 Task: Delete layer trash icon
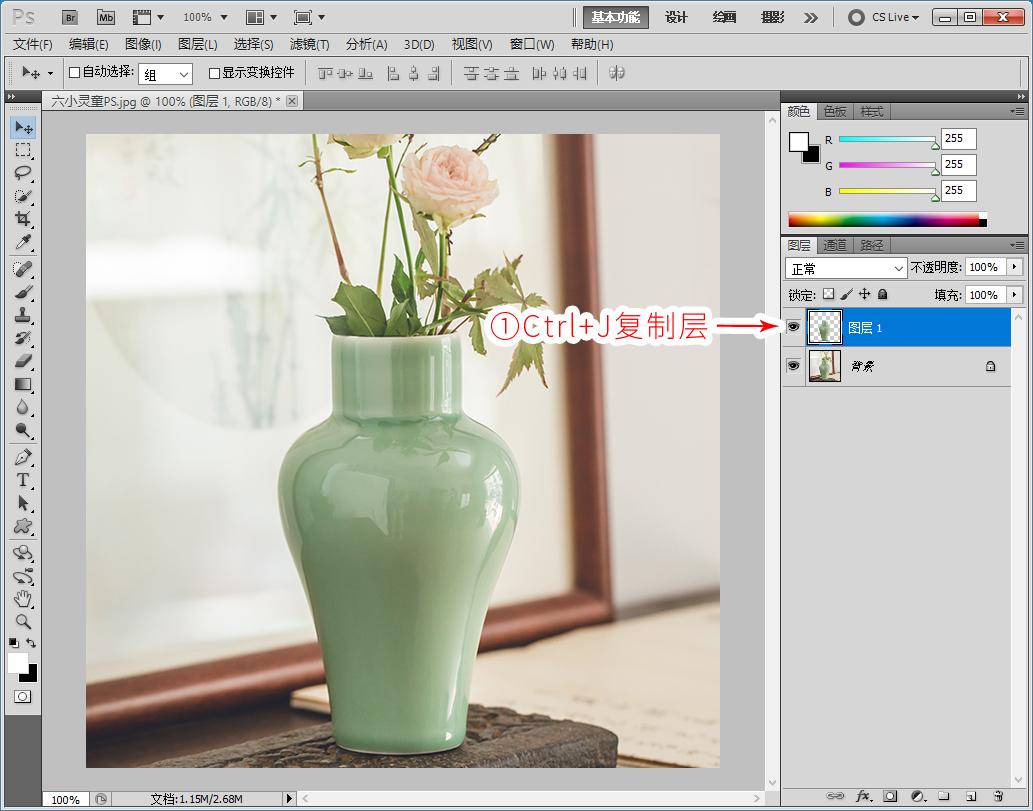[x=998, y=796]
